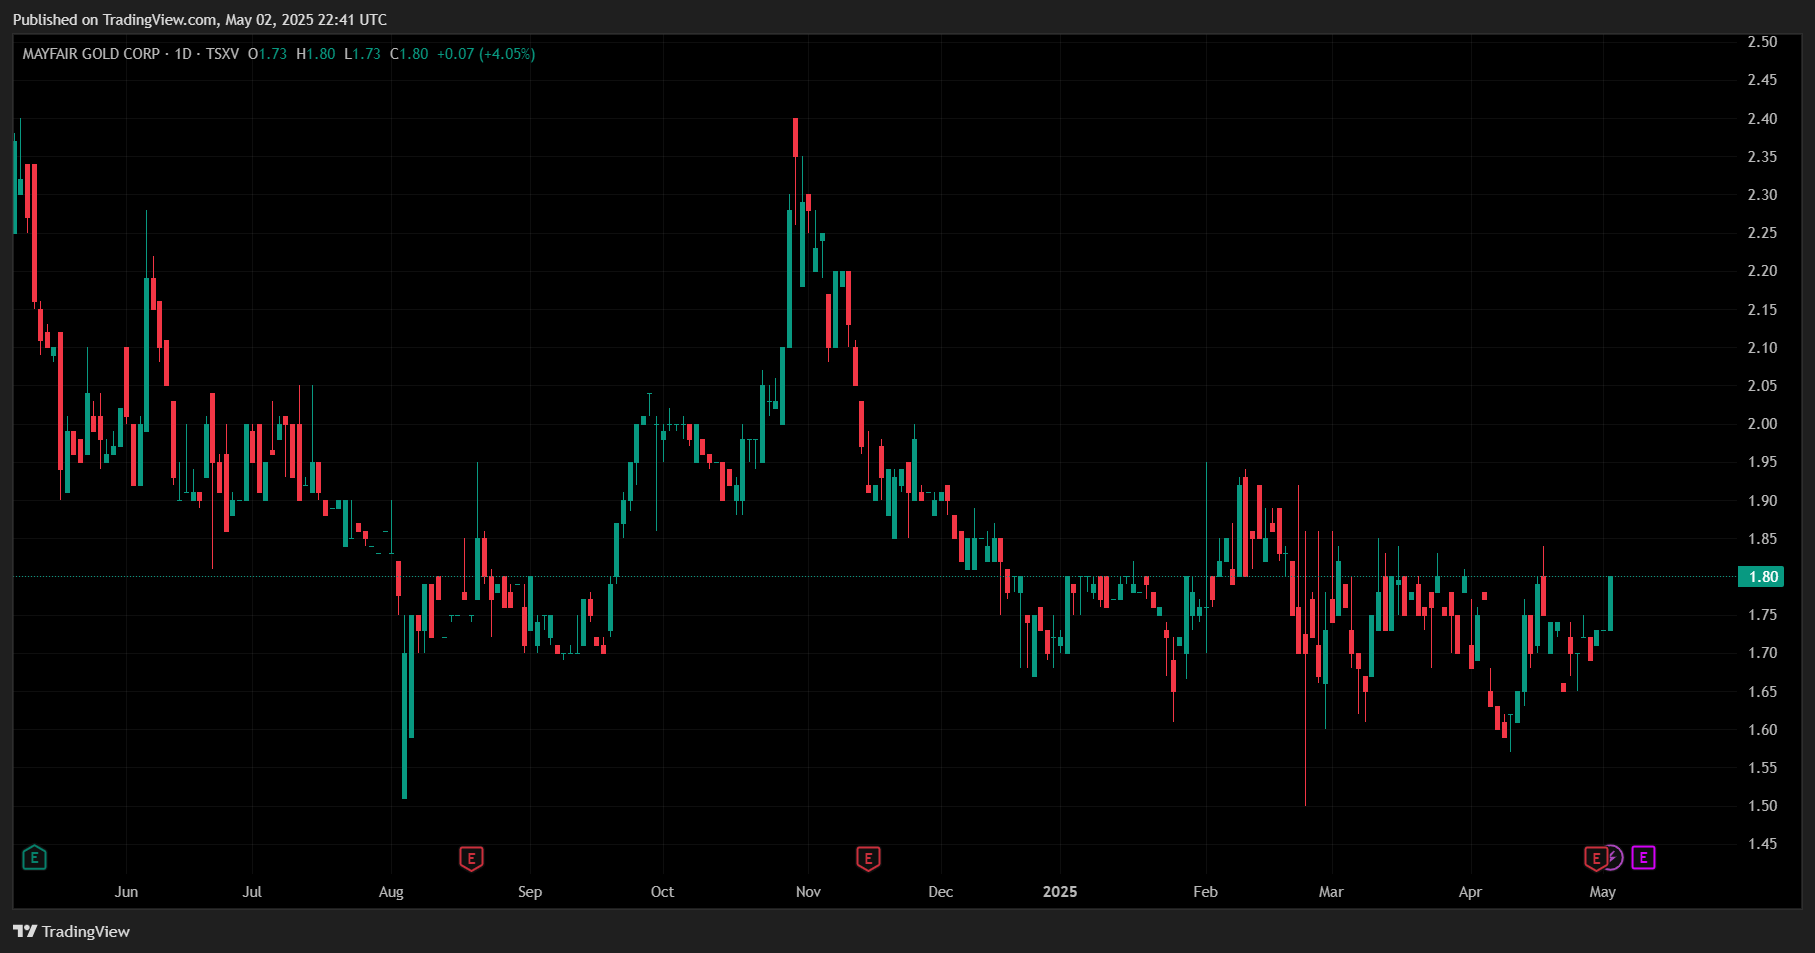The width and height of the screenshot is (1815, 953).
Task: Click the red earnings E marker near May
Action: tap(1596, 858)
